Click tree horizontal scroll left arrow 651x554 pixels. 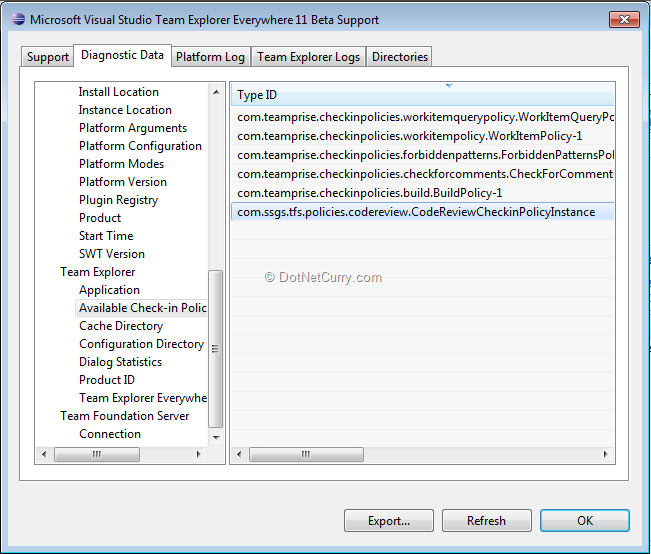pos(44,454)
